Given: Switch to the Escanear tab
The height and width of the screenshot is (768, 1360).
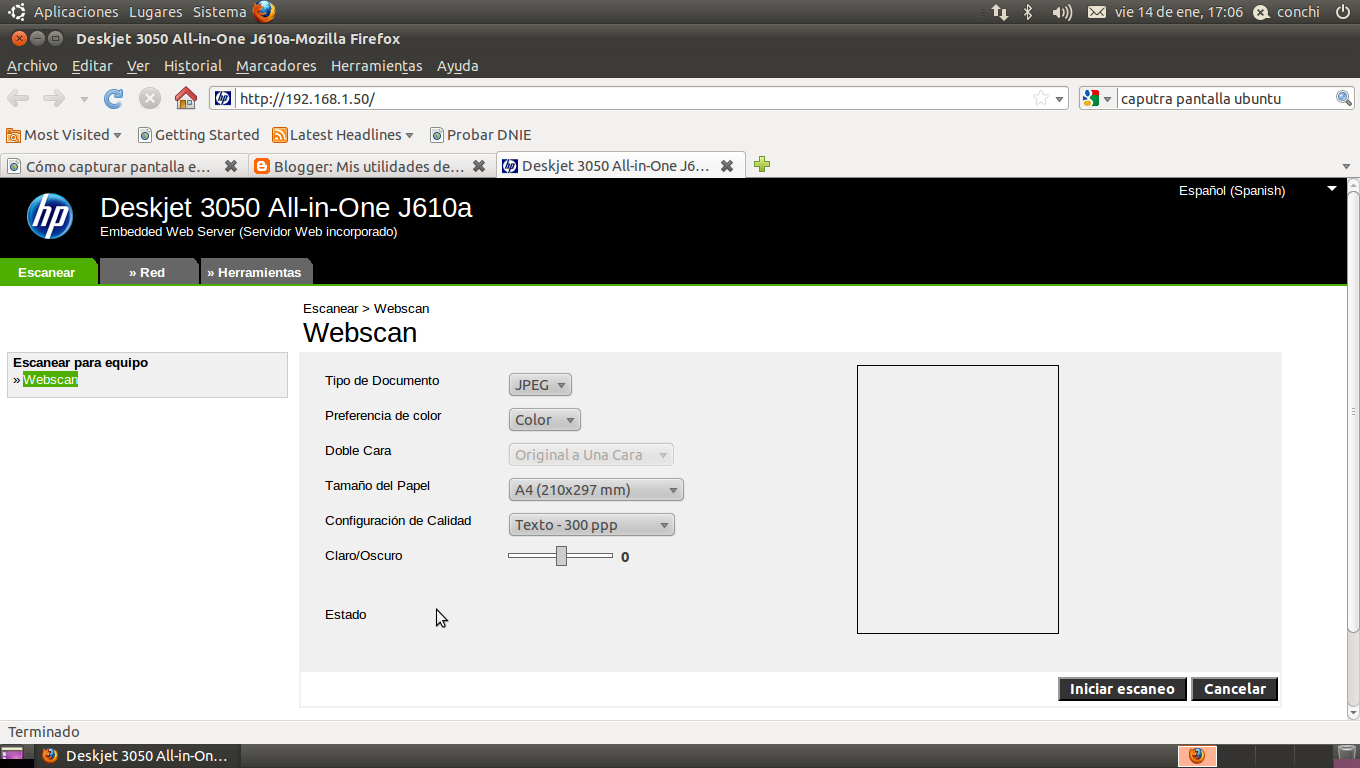Looking at the screenshot, I should tap(47, 272).
